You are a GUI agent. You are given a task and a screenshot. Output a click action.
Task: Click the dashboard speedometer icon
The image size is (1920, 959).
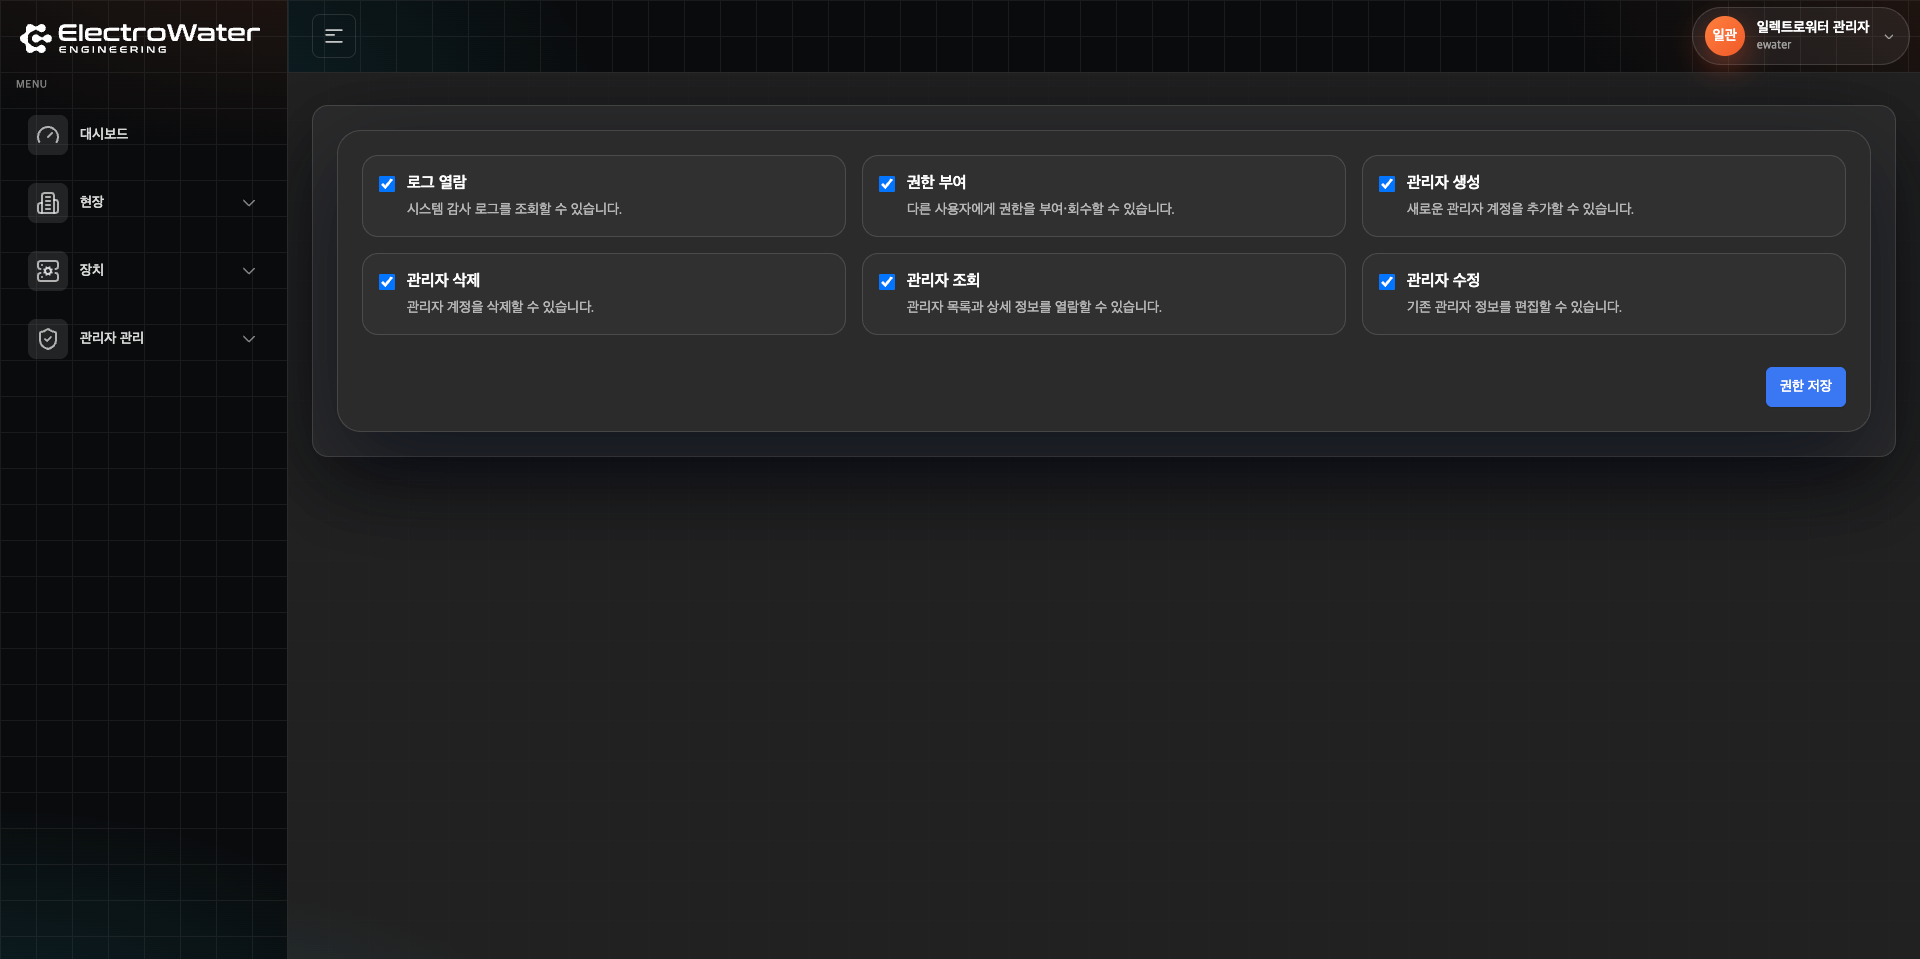(x=48, y=135)
